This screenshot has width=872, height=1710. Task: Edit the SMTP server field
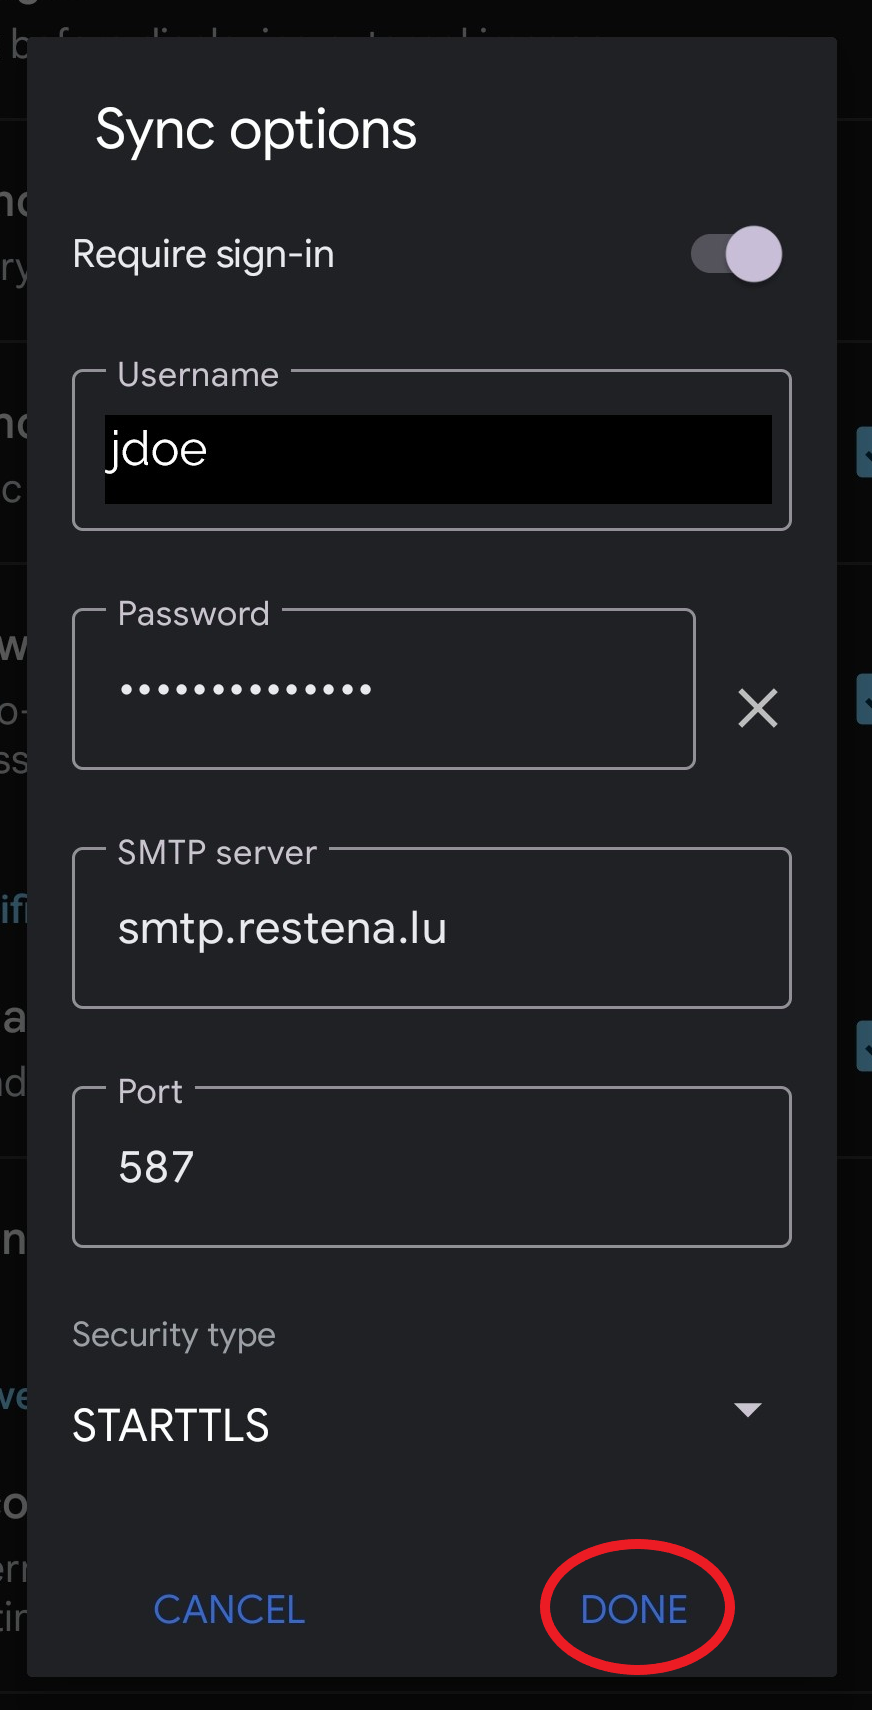pos(432,928)
